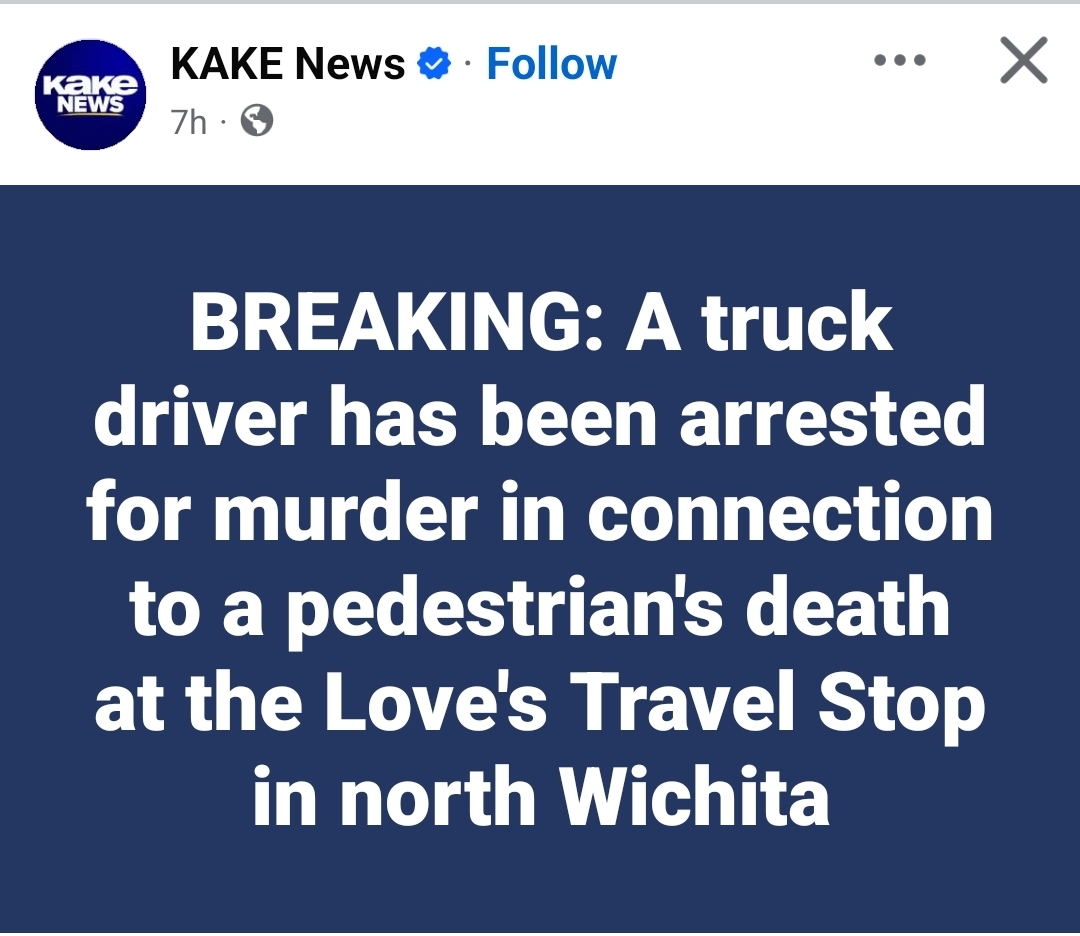Open the KAKE News profile picture
Image resolution: width=1080 pixels, height=936 pixels.
[x=90, y=95]
